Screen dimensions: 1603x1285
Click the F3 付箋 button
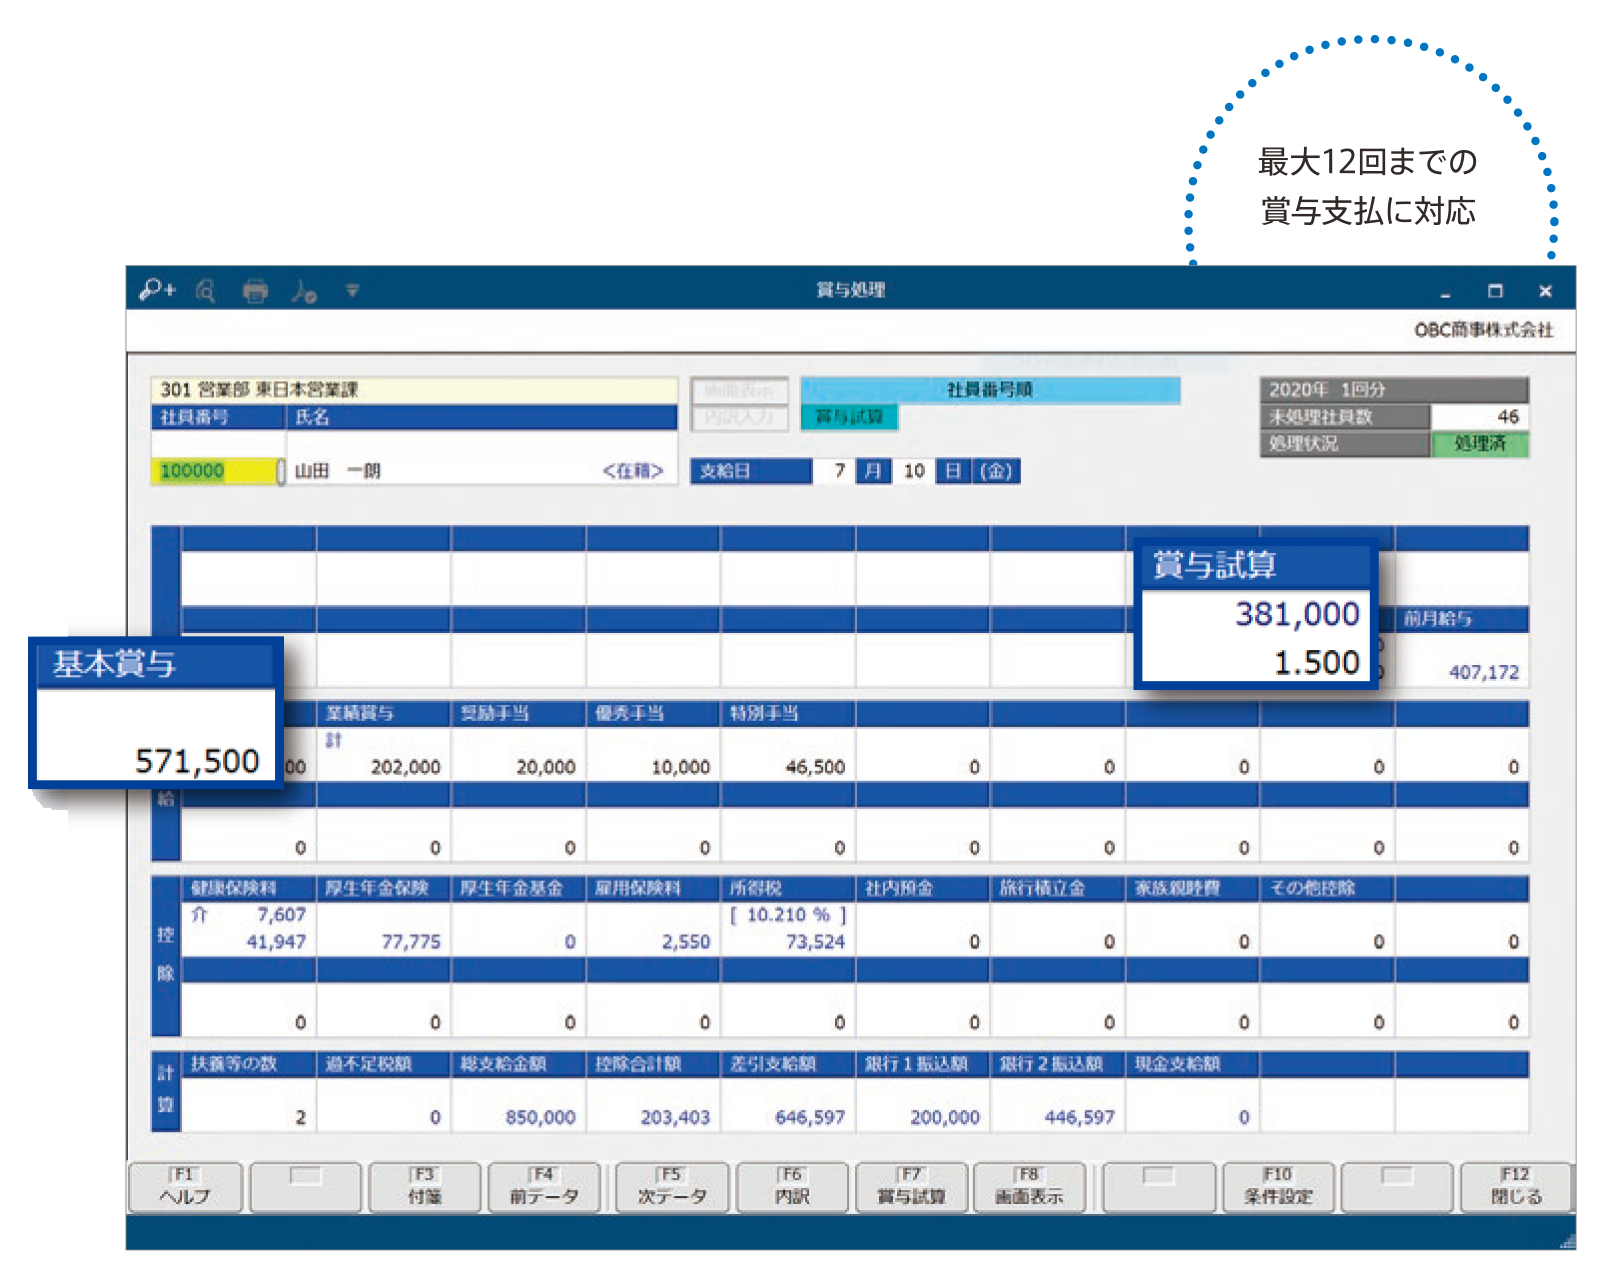[x=425, y=1187]
